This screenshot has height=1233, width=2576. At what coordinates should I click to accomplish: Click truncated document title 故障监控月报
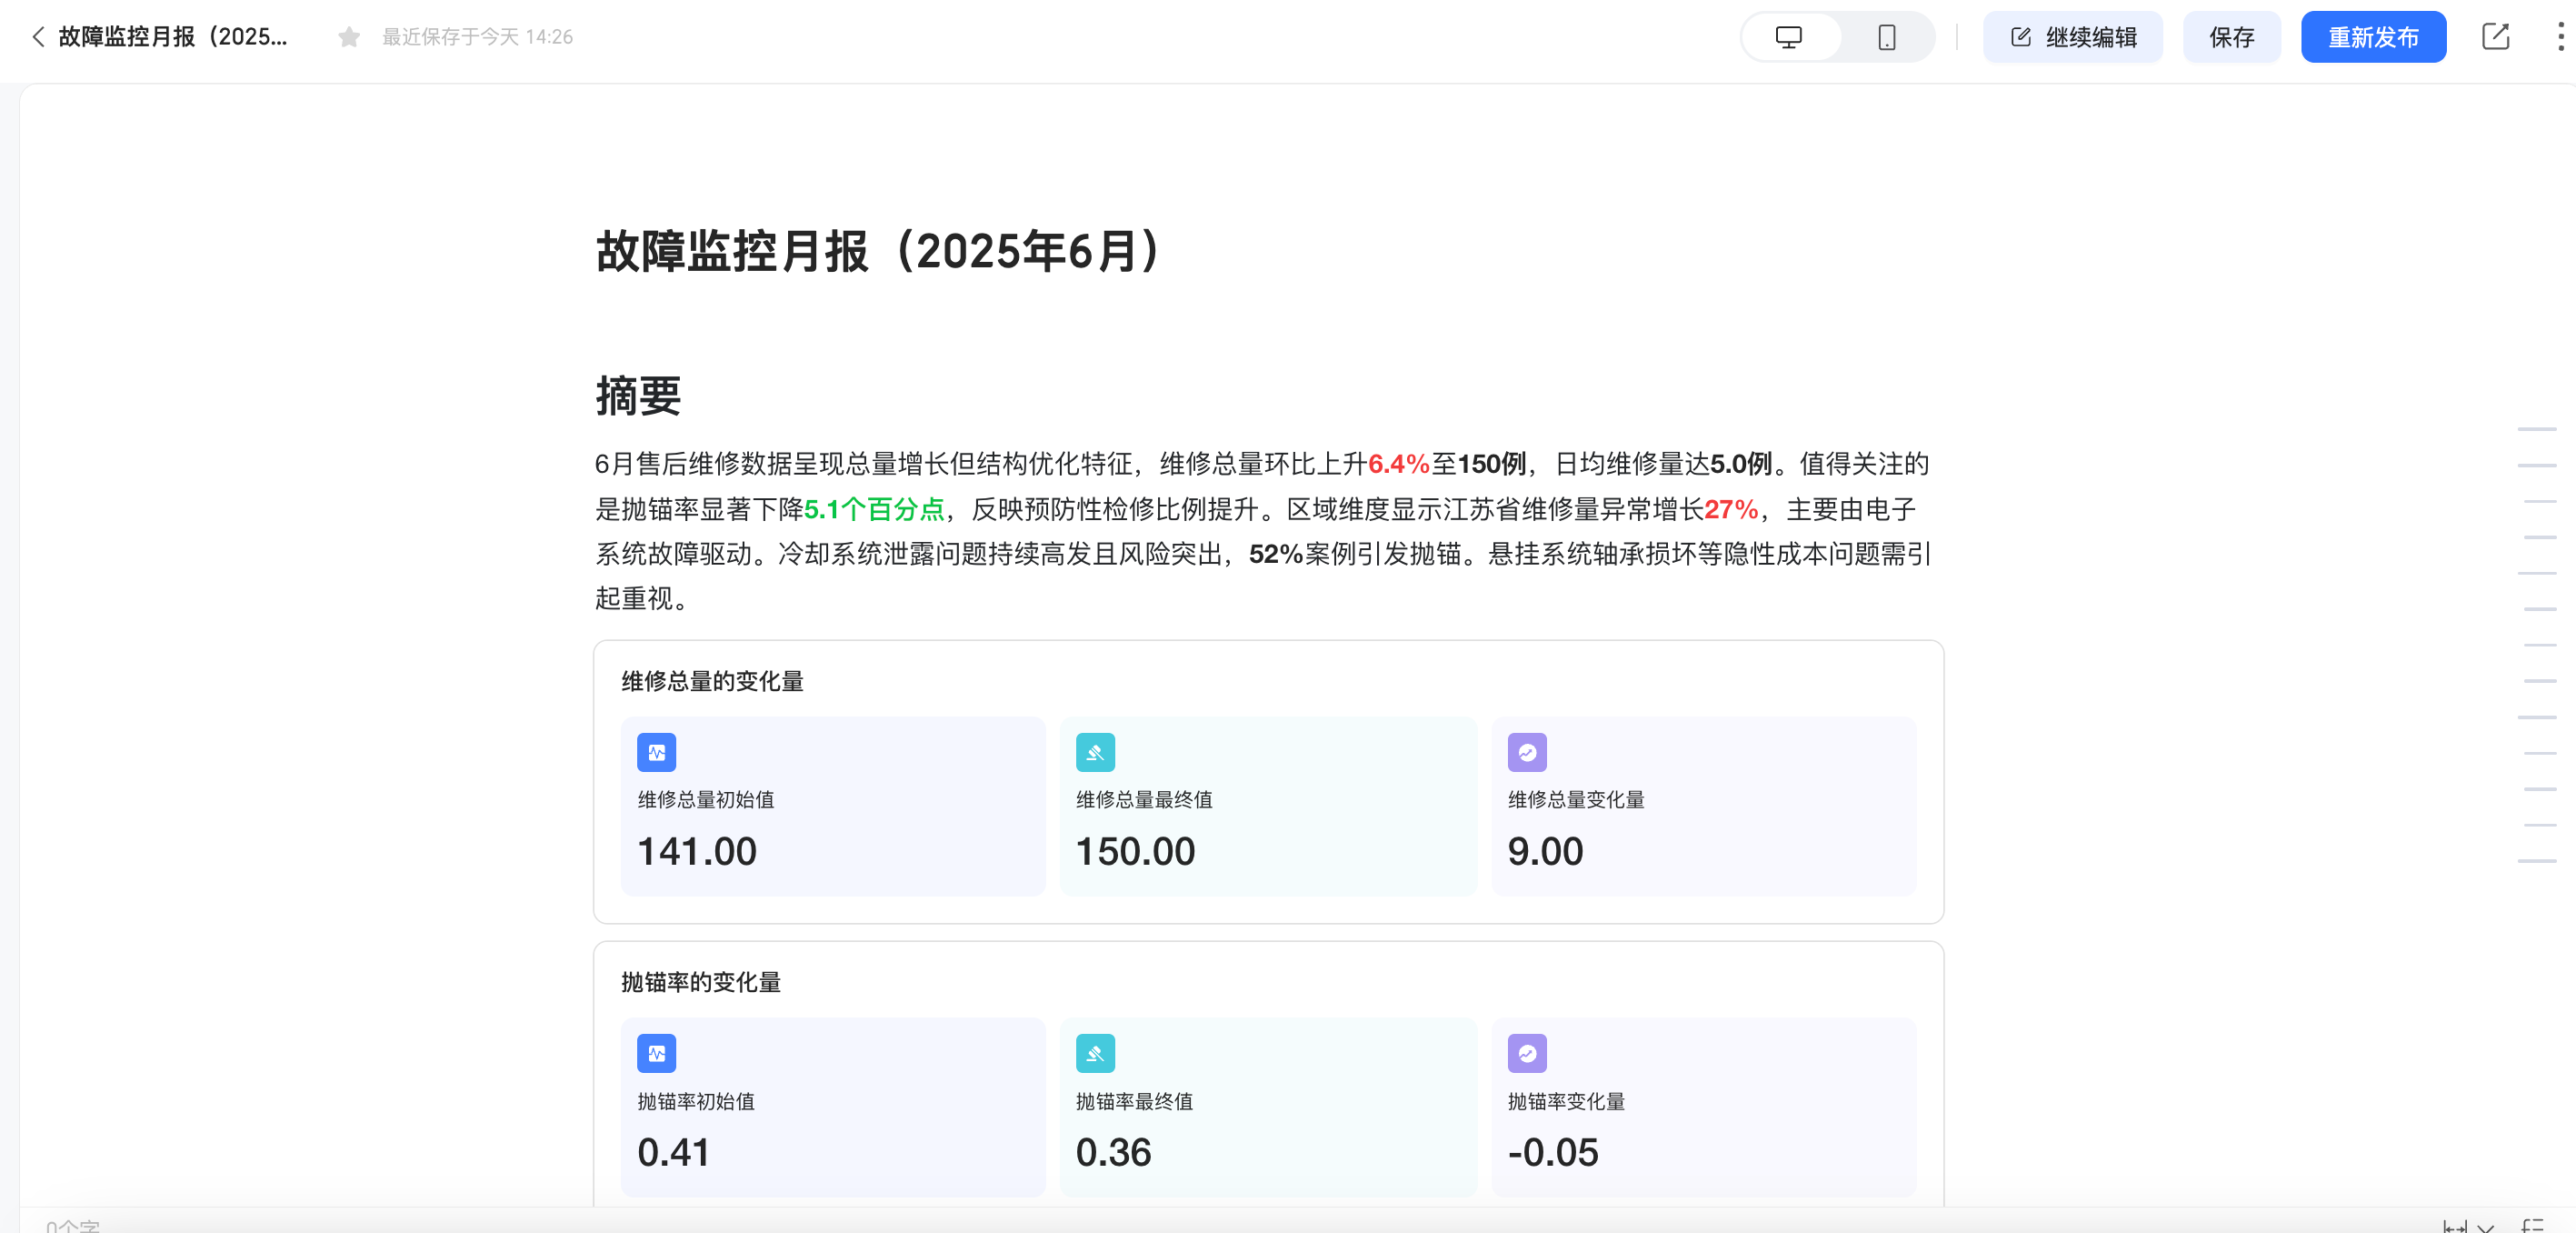click(172, 37)
